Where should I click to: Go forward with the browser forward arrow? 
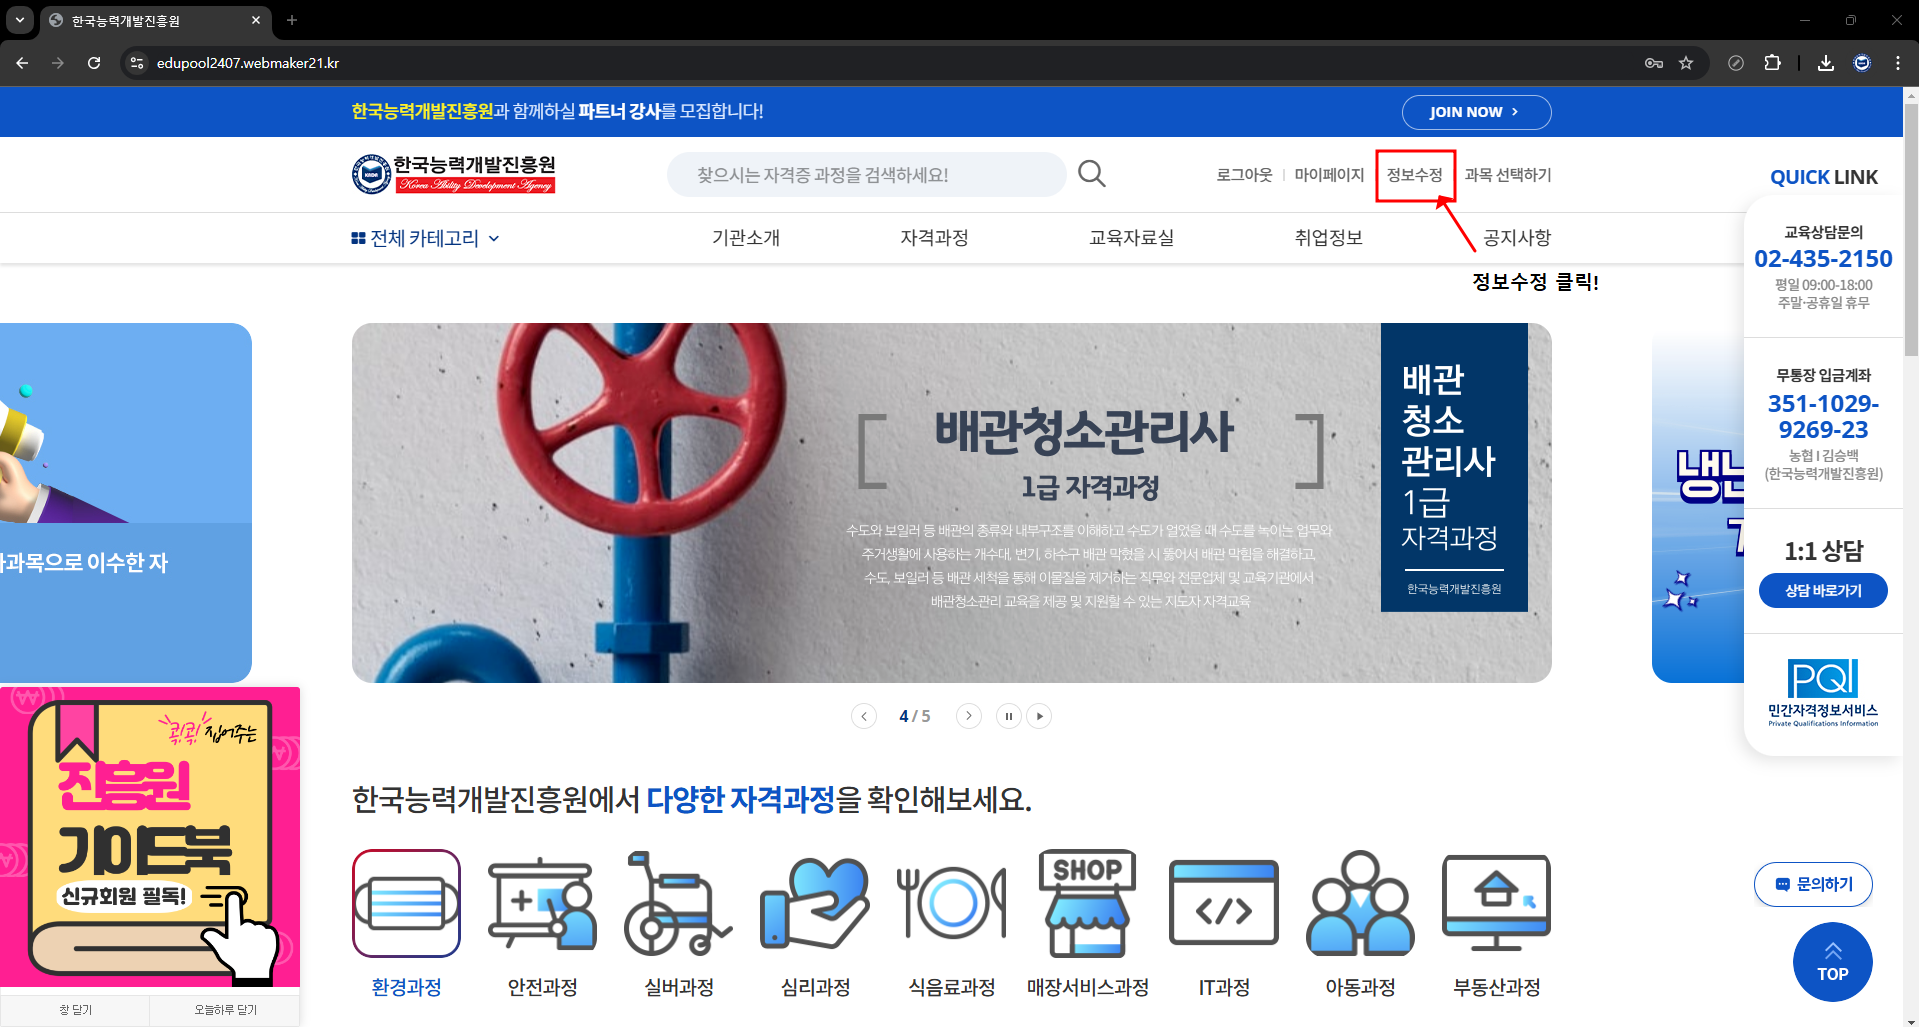58,63
